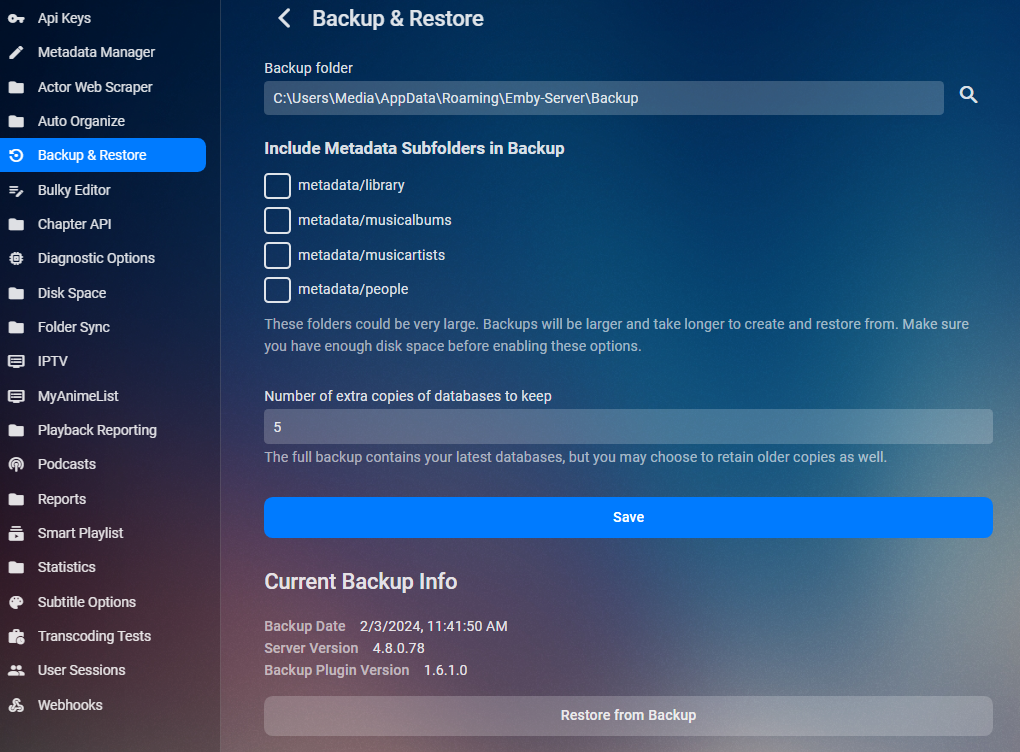Enable metadata/library subfolder checkbox
Image resolution: width=1020 pixels, height=752 pixels.
point(277,185)
